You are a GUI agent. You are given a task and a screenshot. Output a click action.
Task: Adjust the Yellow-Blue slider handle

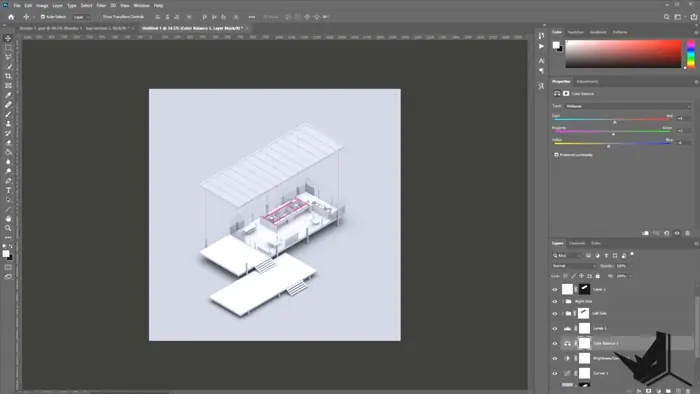coord(608,146)
